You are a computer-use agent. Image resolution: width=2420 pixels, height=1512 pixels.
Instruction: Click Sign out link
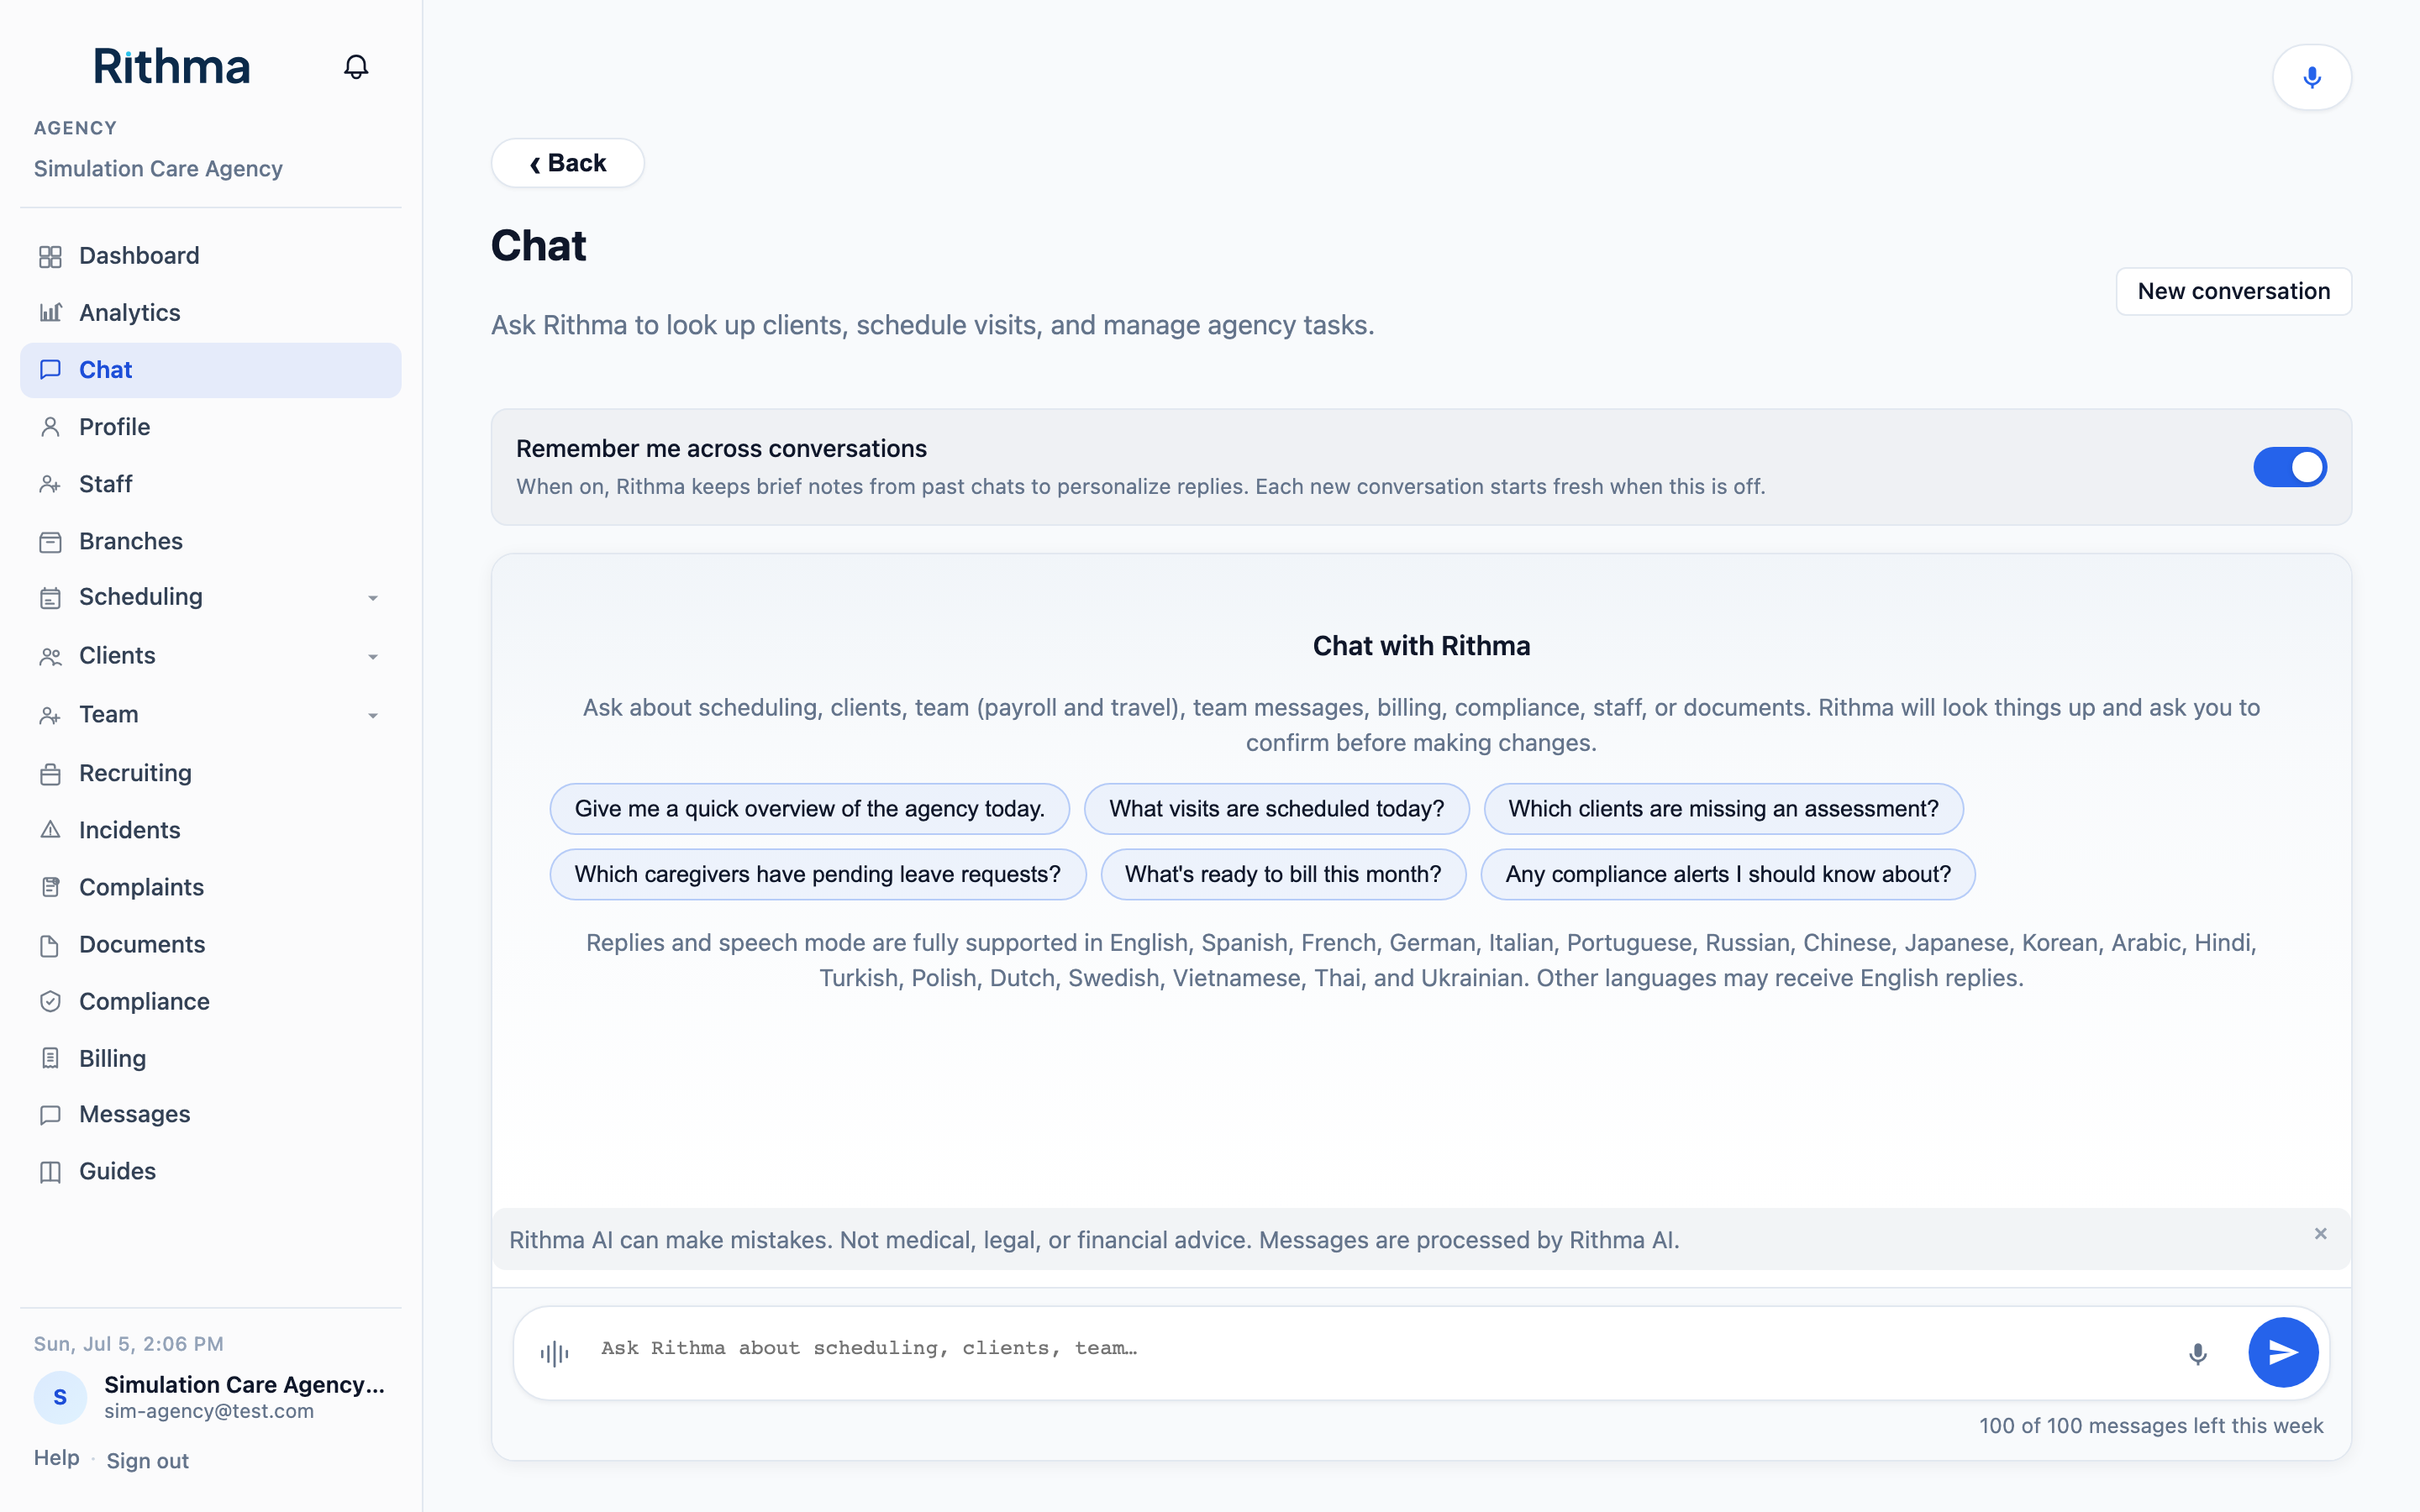pyautogui.click(x=147, y=1460)
